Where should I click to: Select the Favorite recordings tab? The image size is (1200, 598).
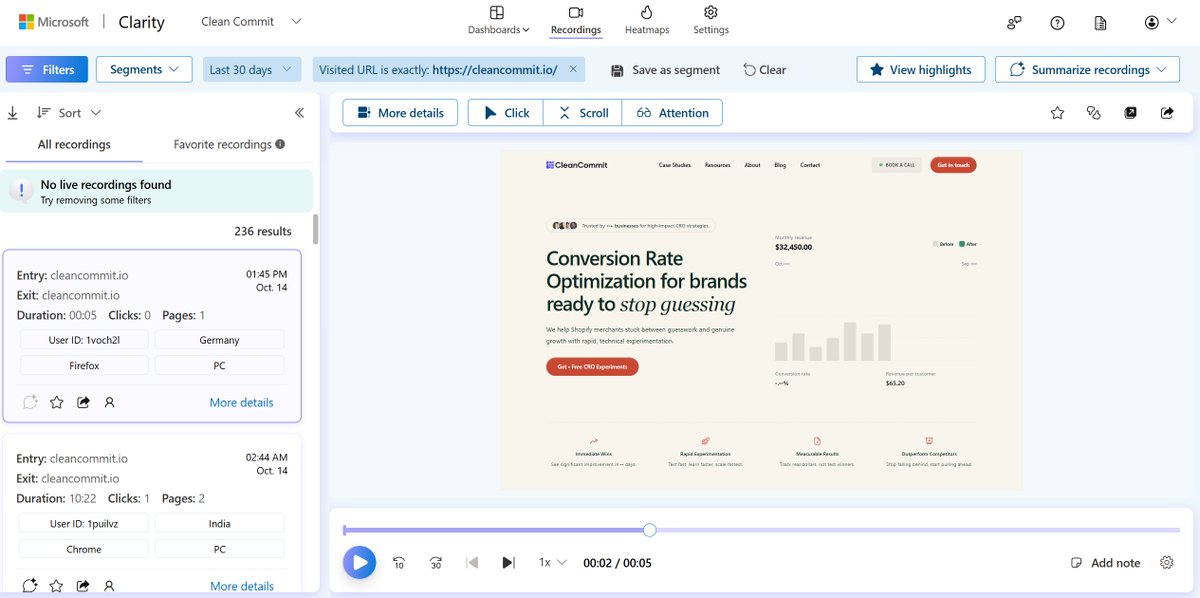pos(222,144)
